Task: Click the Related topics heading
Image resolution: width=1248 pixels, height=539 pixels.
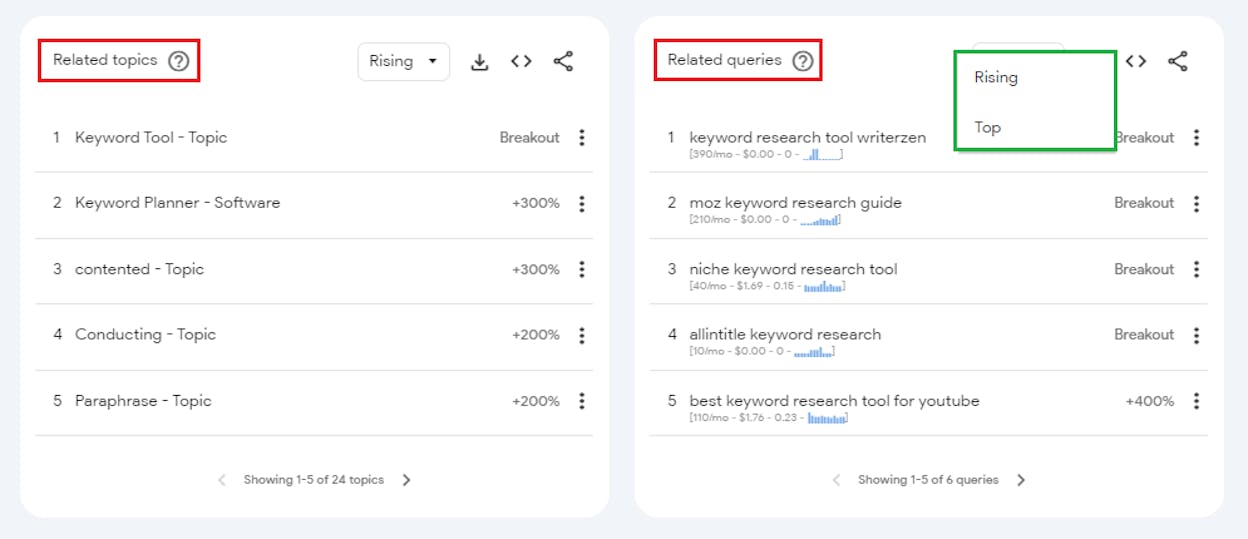Action: point(105,60)
